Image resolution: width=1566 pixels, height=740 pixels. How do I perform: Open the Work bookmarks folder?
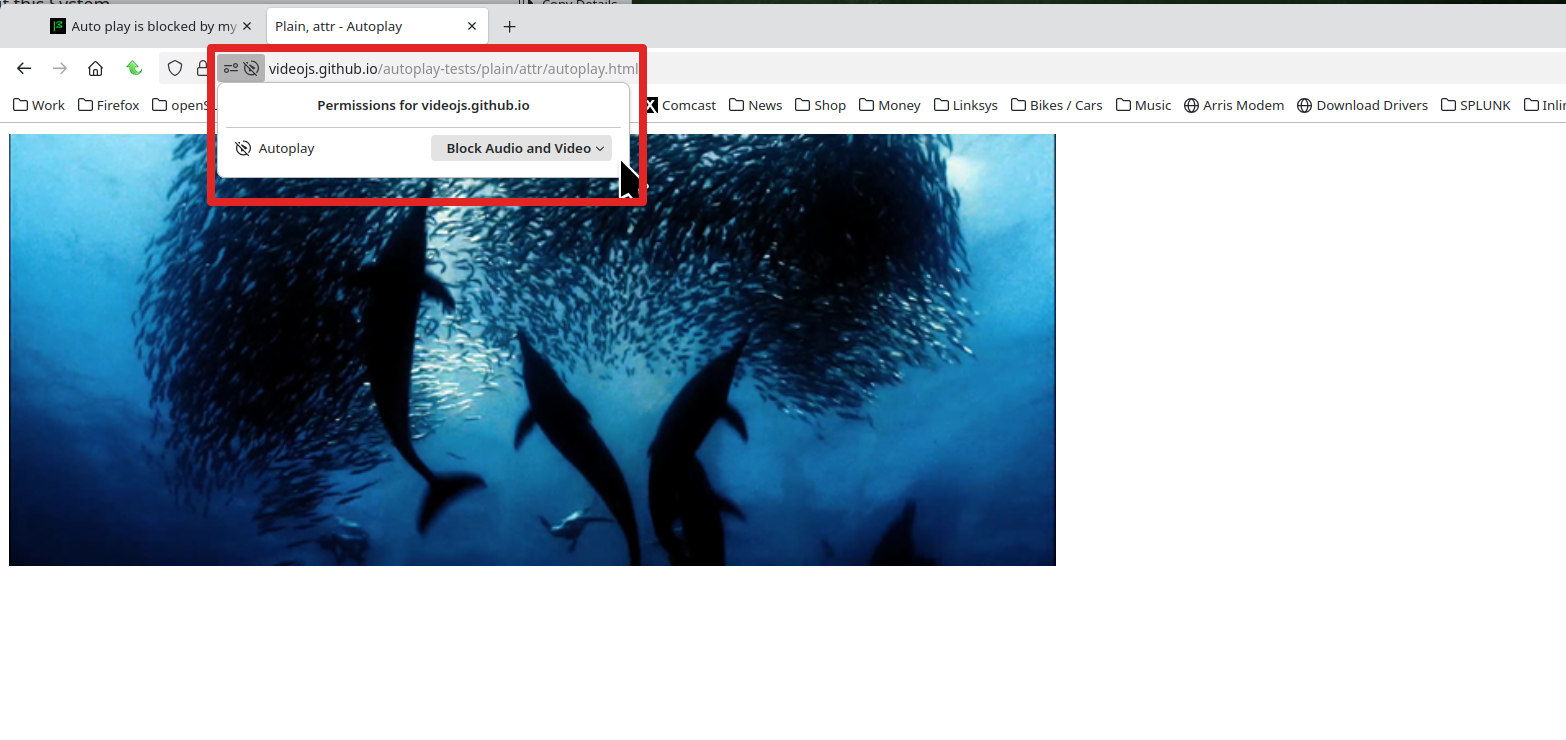pos(38,105)
